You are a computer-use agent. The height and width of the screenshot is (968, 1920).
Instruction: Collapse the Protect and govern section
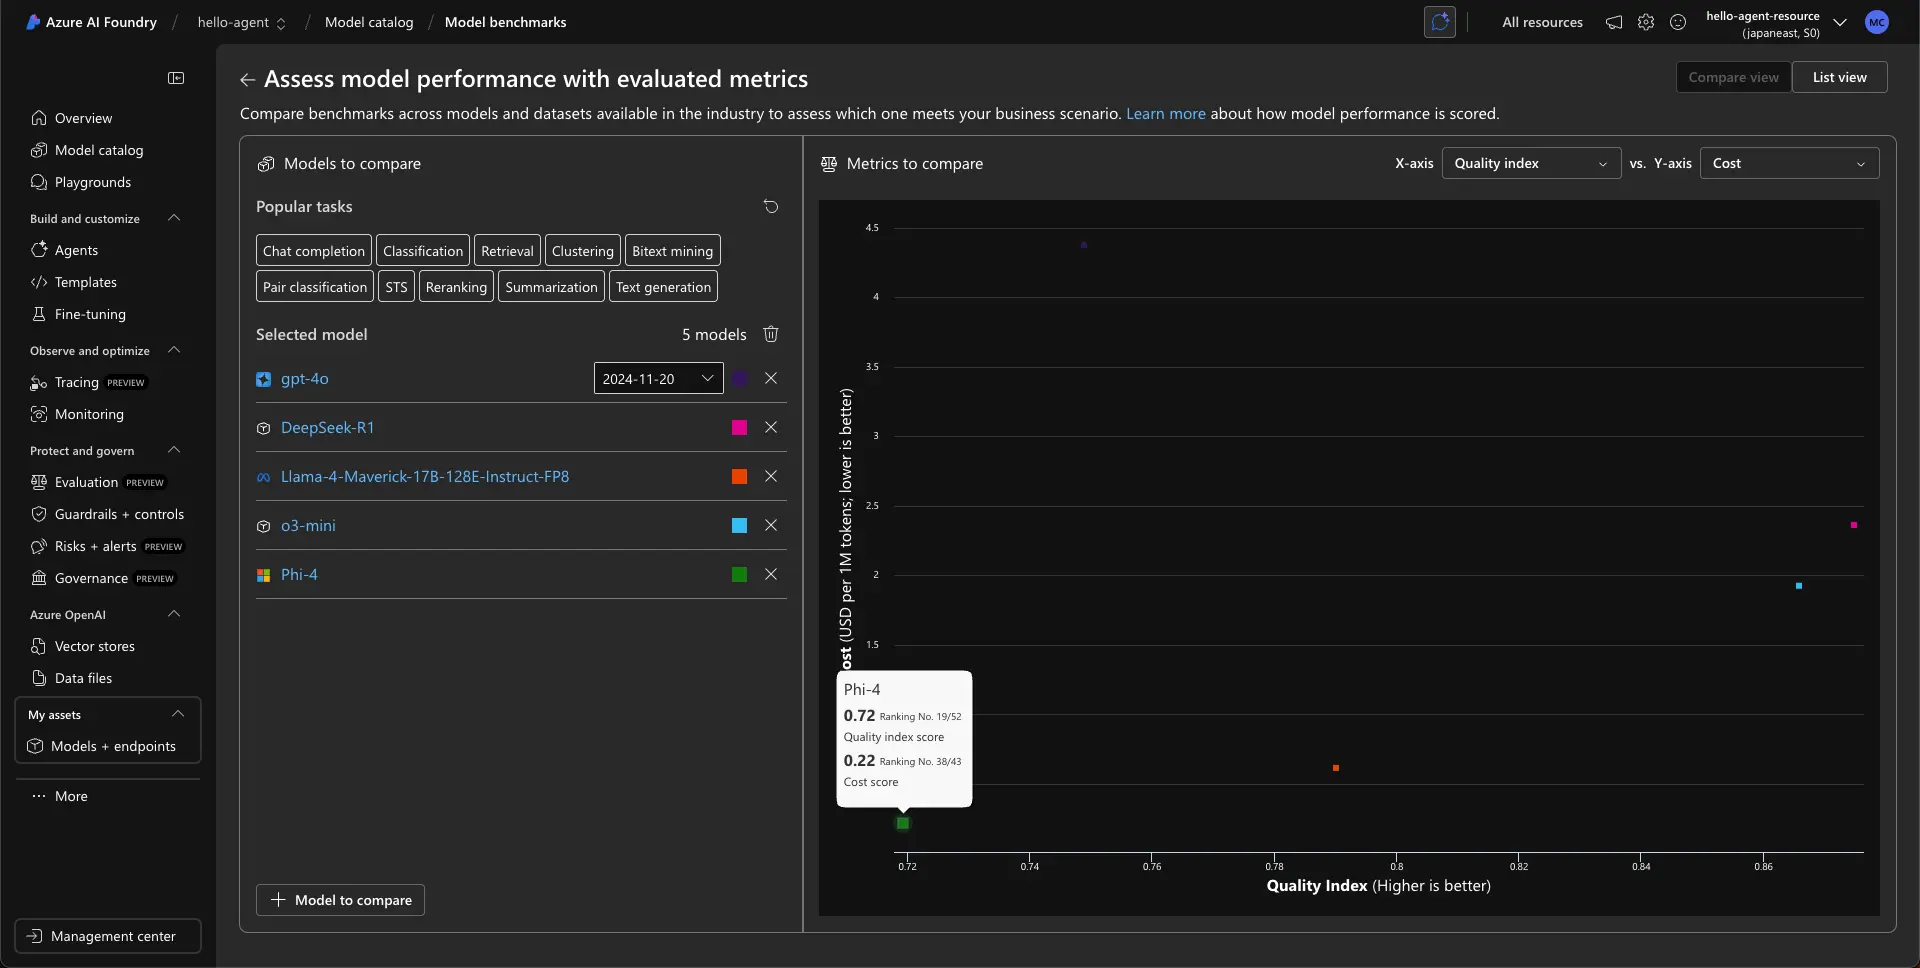[174, 450]
